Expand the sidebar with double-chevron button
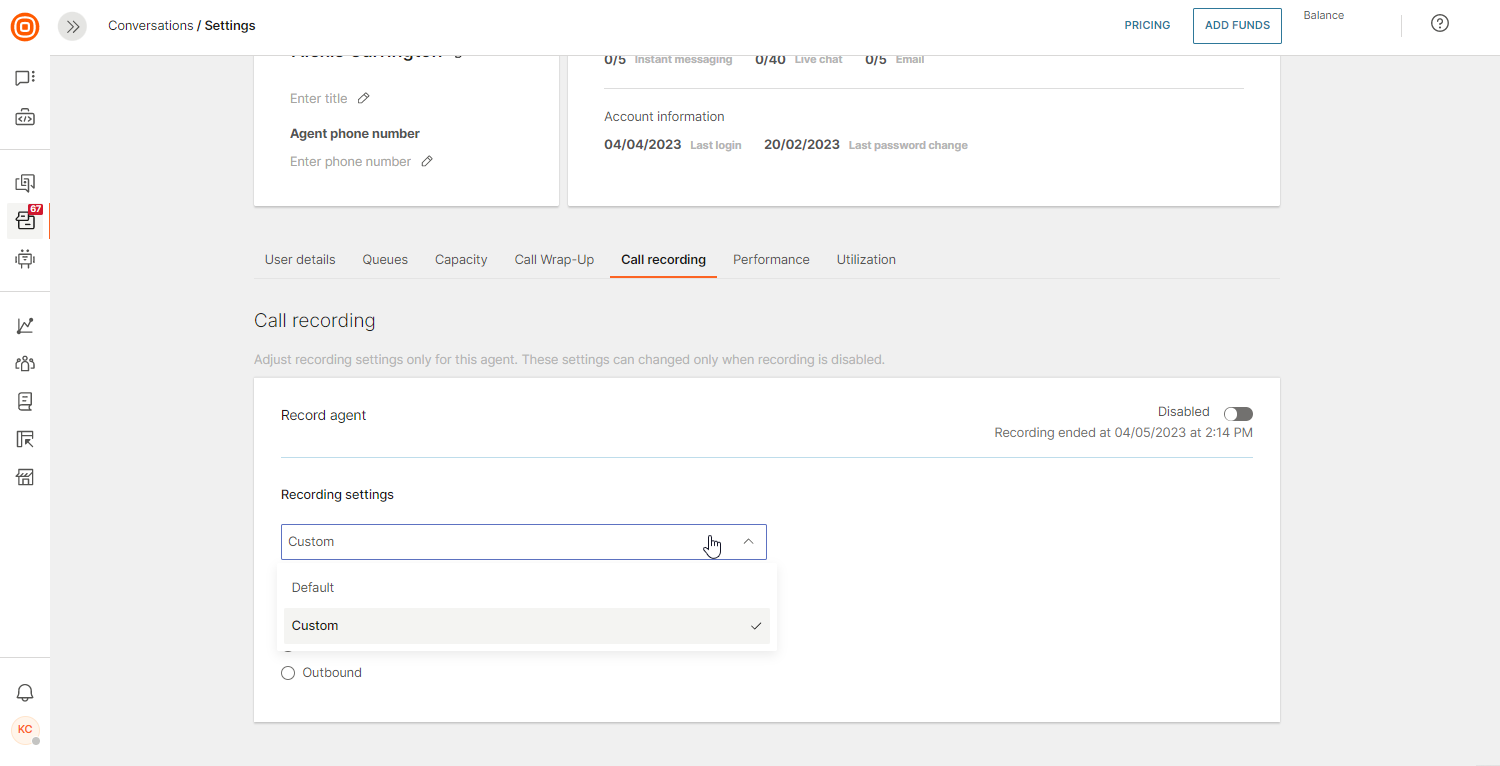This screenshot has height=766, width=1500. click(x=72, y=27)
